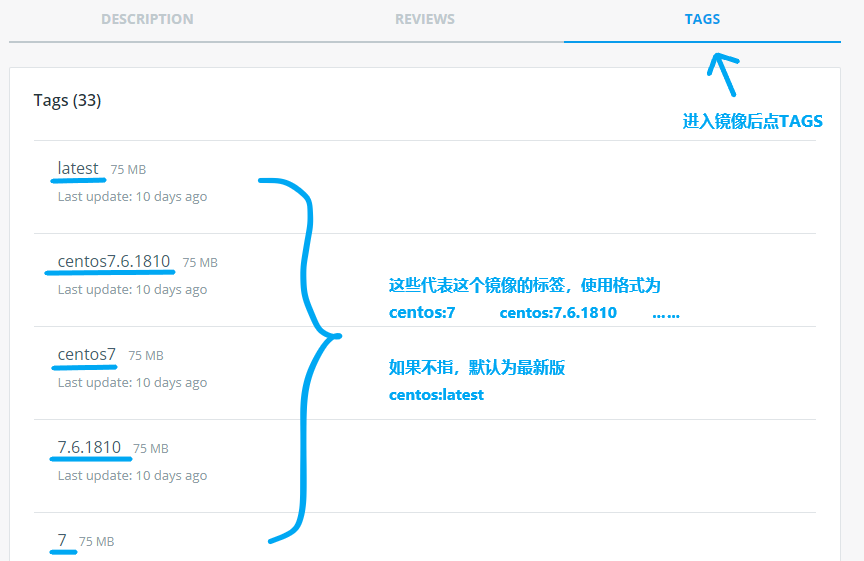
Task: Click Last update text under latest tag
Action: (132, 197)
